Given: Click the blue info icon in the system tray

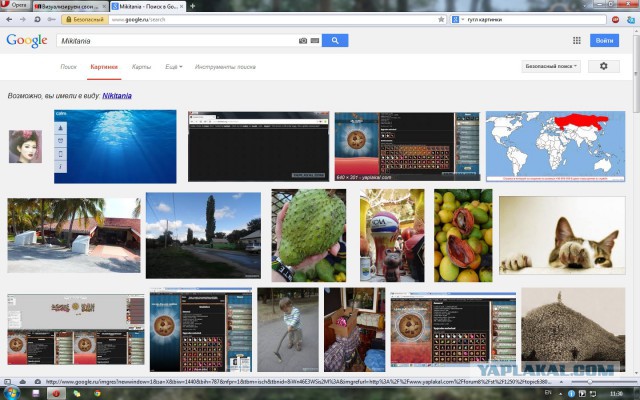Looking at the screenshot, I should click(571, 393).
